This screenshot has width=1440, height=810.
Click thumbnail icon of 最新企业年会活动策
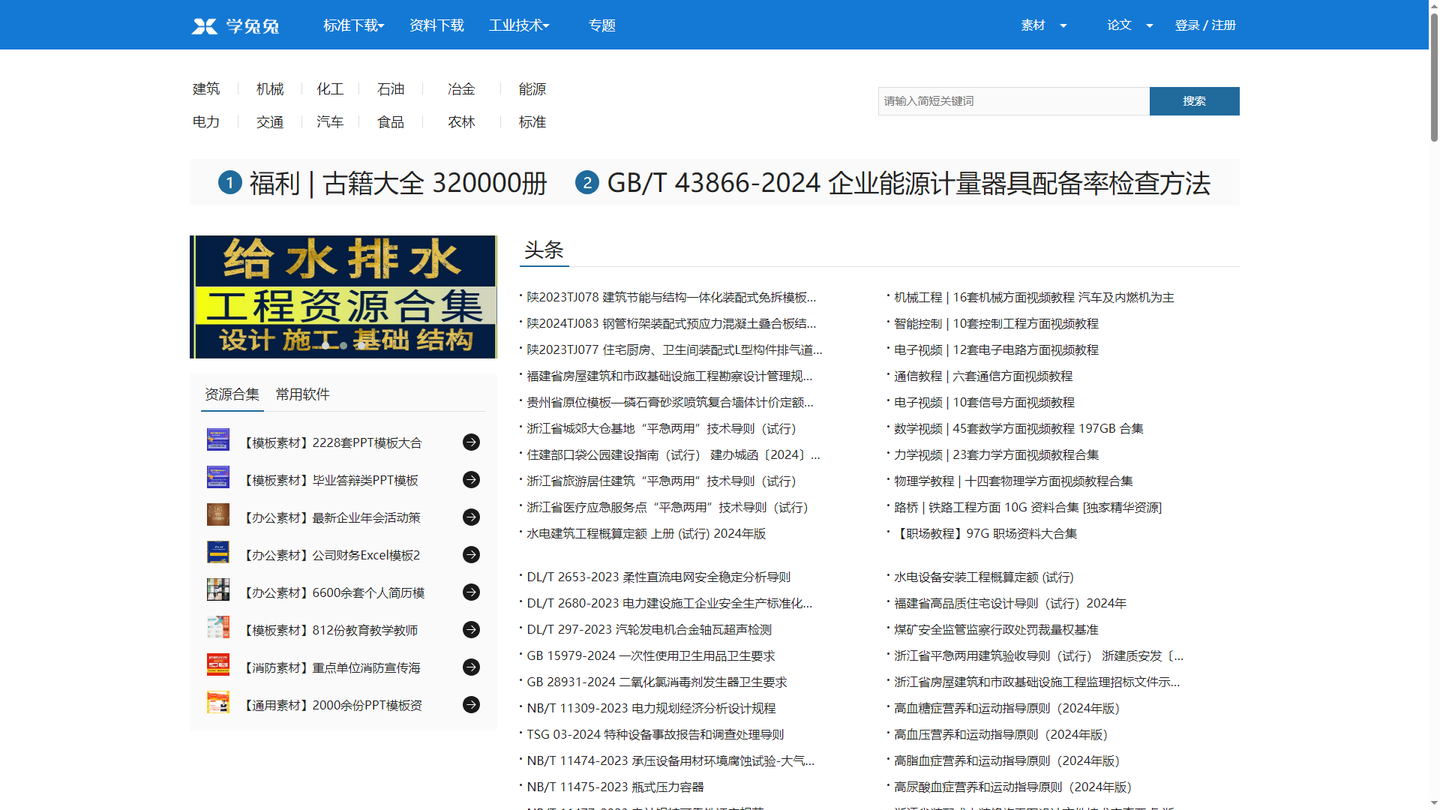tap(218, 515)
